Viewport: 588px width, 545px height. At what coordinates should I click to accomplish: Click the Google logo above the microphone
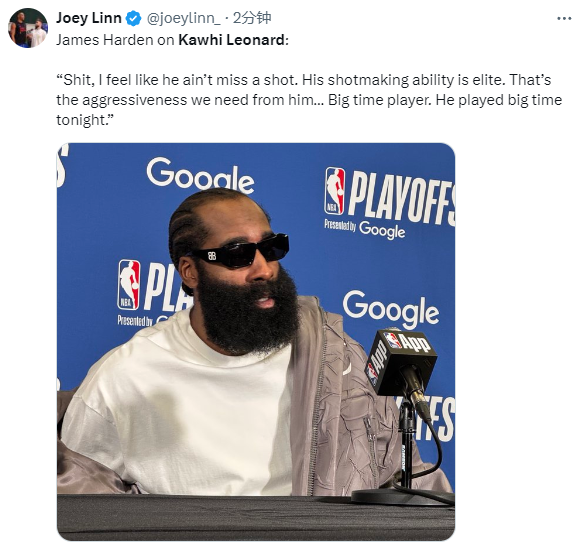point(391,309)
